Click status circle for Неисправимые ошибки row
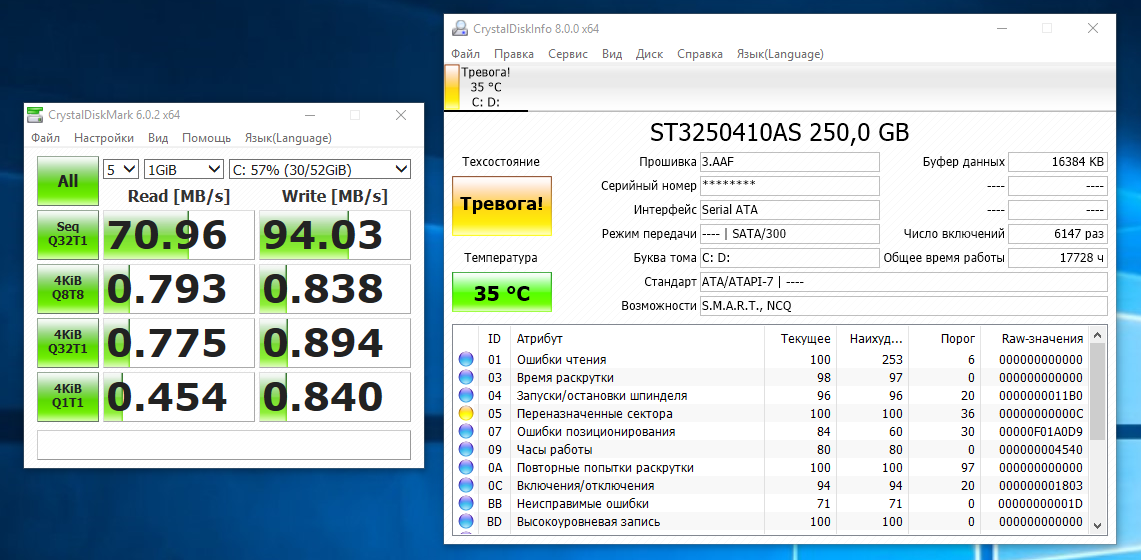Screen dimensions: 1141x560 (x=466, y=503)
